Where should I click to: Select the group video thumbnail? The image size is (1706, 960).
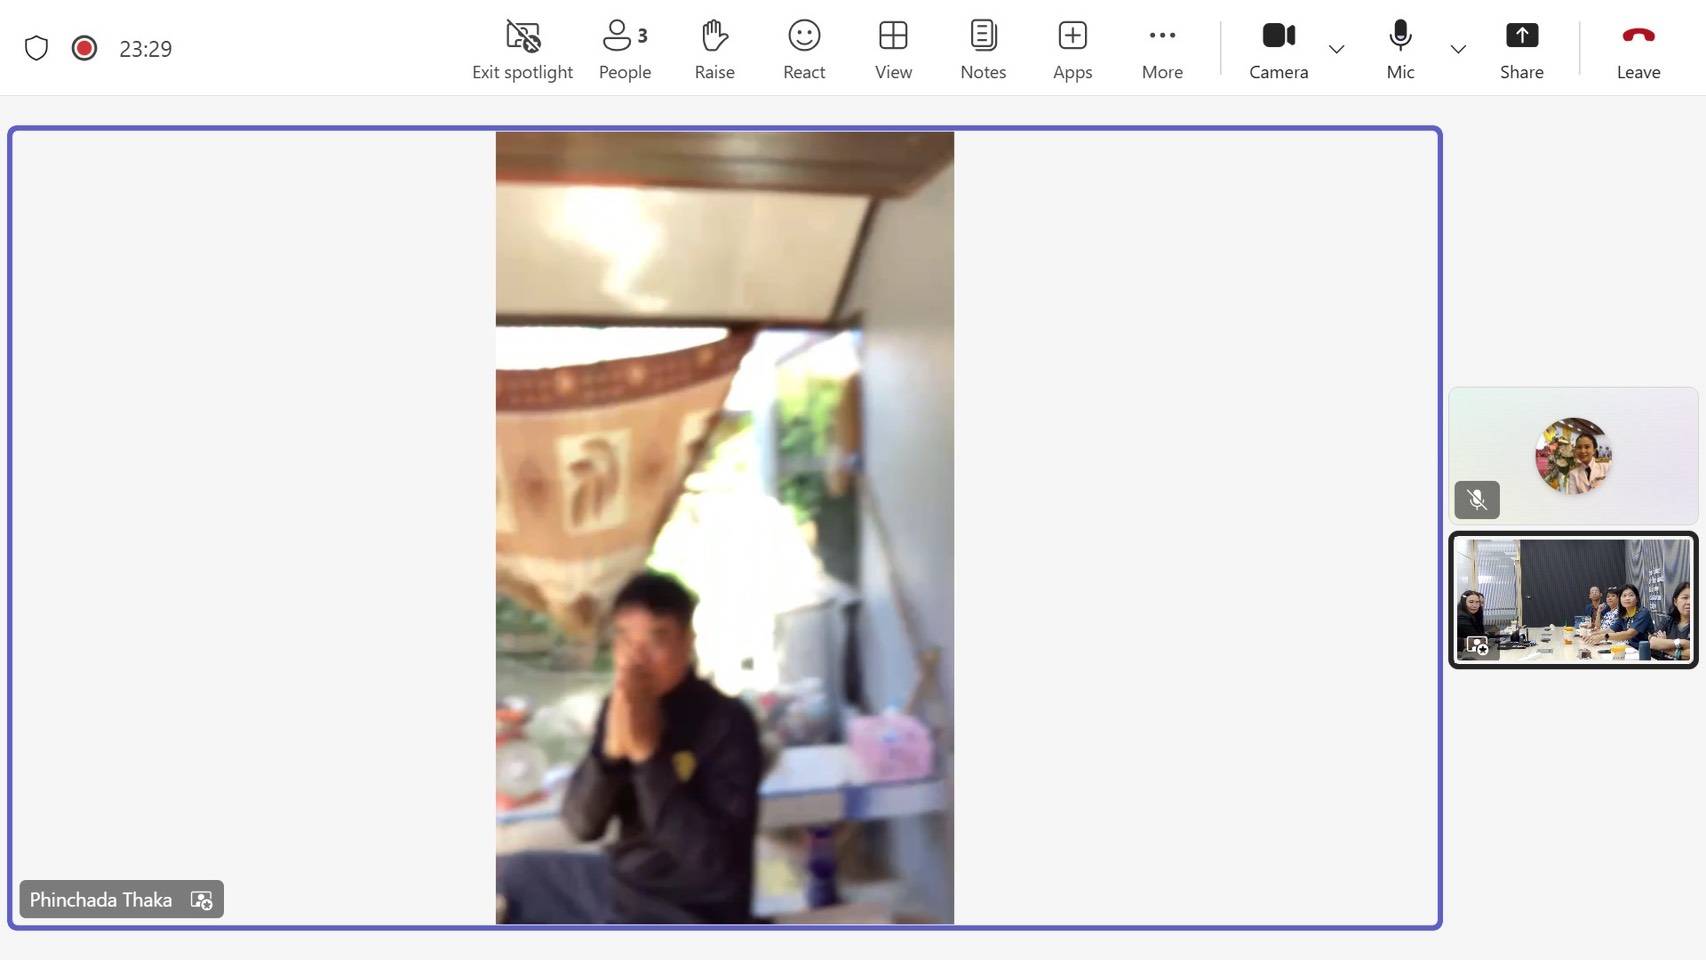pos(1573,600)
